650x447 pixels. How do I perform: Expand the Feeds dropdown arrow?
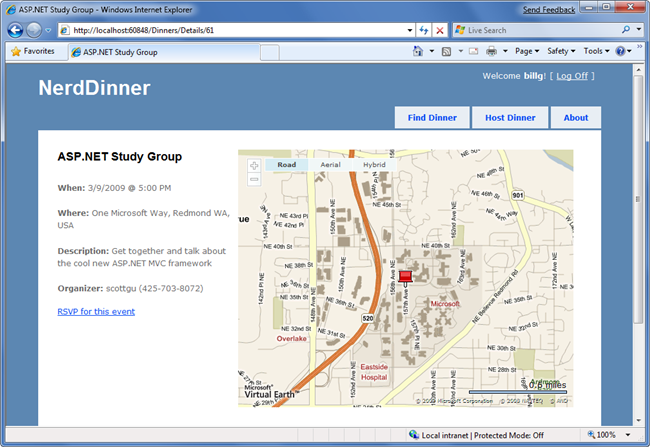[x=460, y=51]
